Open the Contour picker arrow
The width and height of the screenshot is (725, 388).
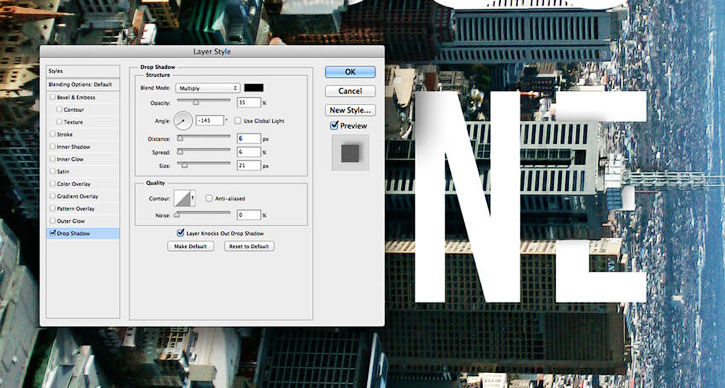point(193,198)
